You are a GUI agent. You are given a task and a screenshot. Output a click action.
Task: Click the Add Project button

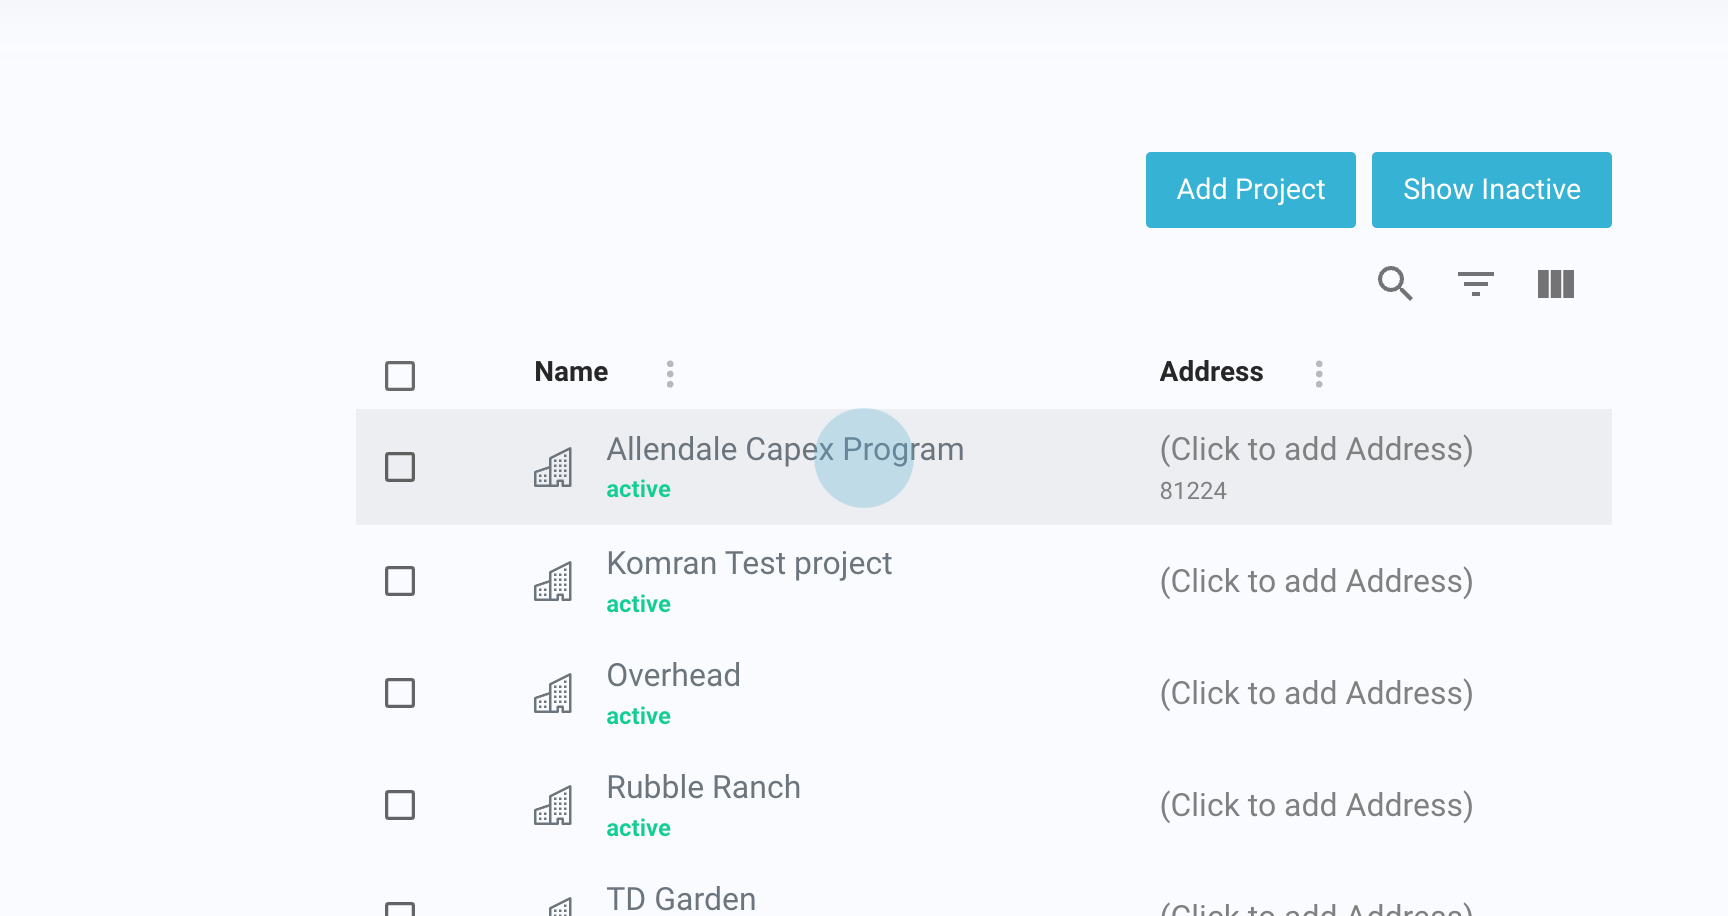(1250, 190)
